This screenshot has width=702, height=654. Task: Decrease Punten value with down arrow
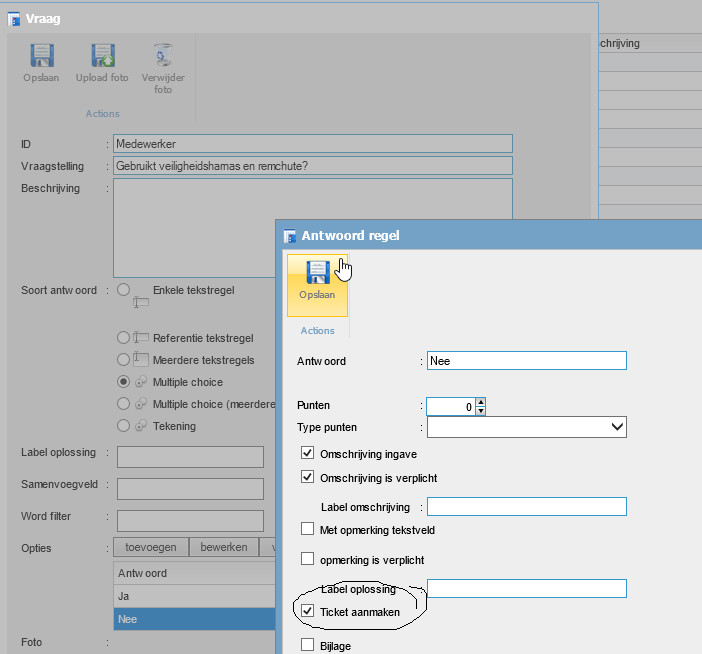click(481, 411)
